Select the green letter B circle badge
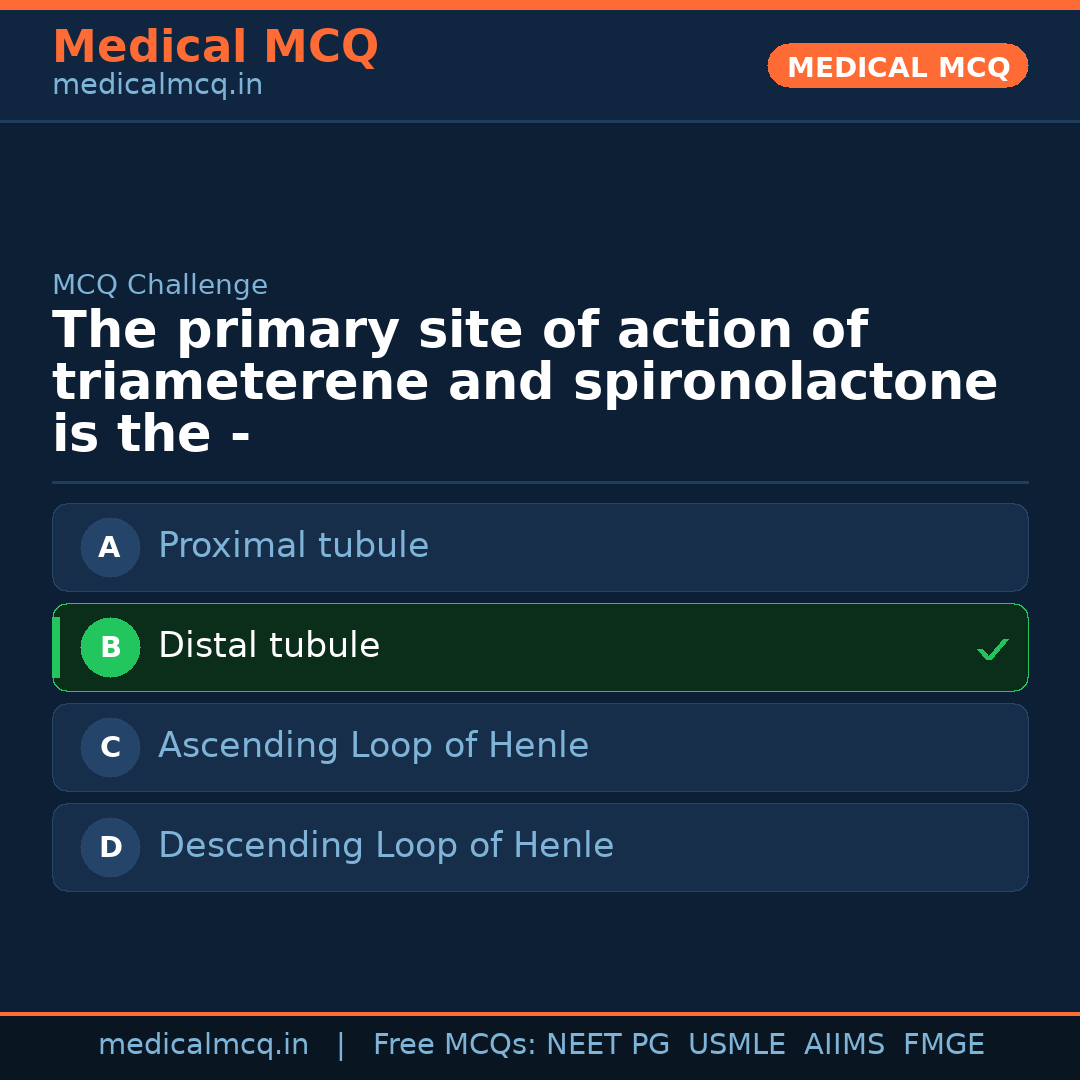 pos(110,648)
